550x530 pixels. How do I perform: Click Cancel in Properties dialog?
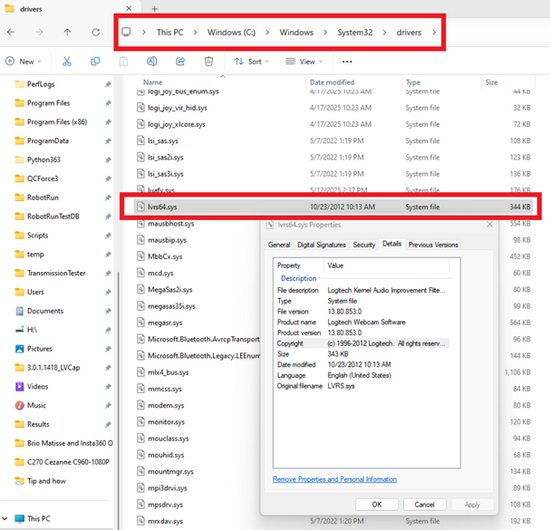[x=424, y=504]
